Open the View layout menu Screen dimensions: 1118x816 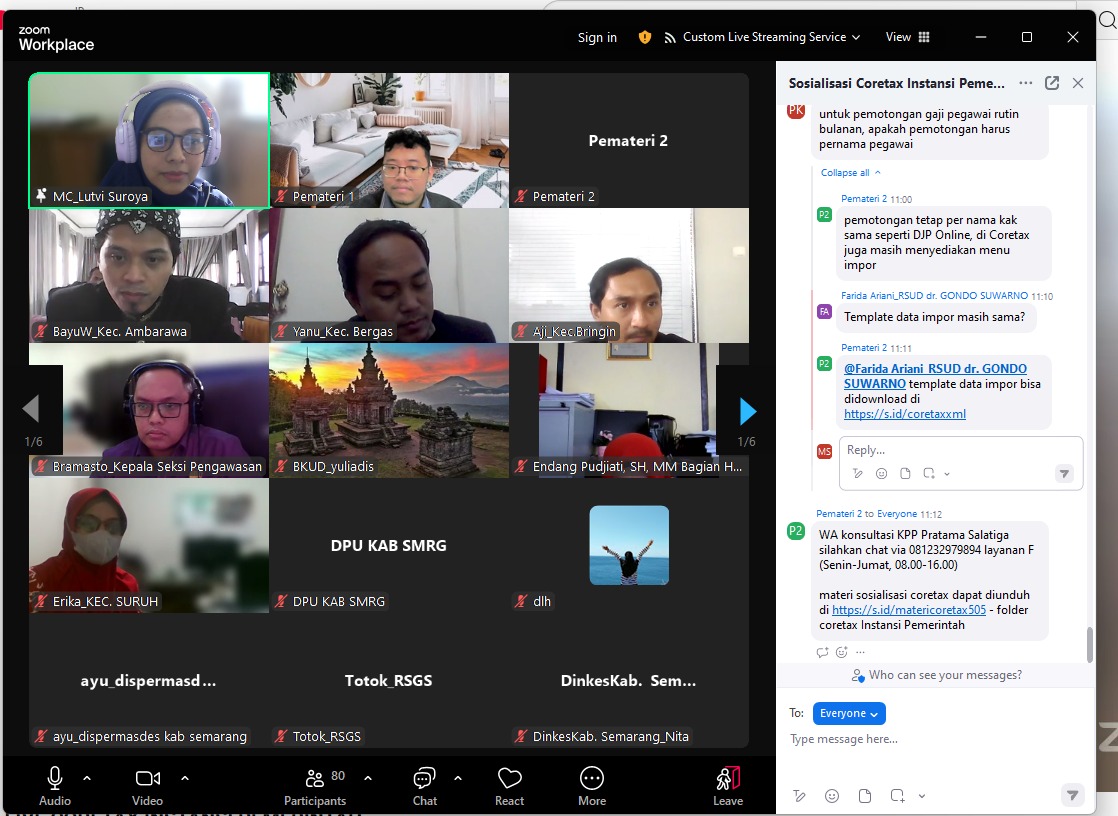pos(907,37)
